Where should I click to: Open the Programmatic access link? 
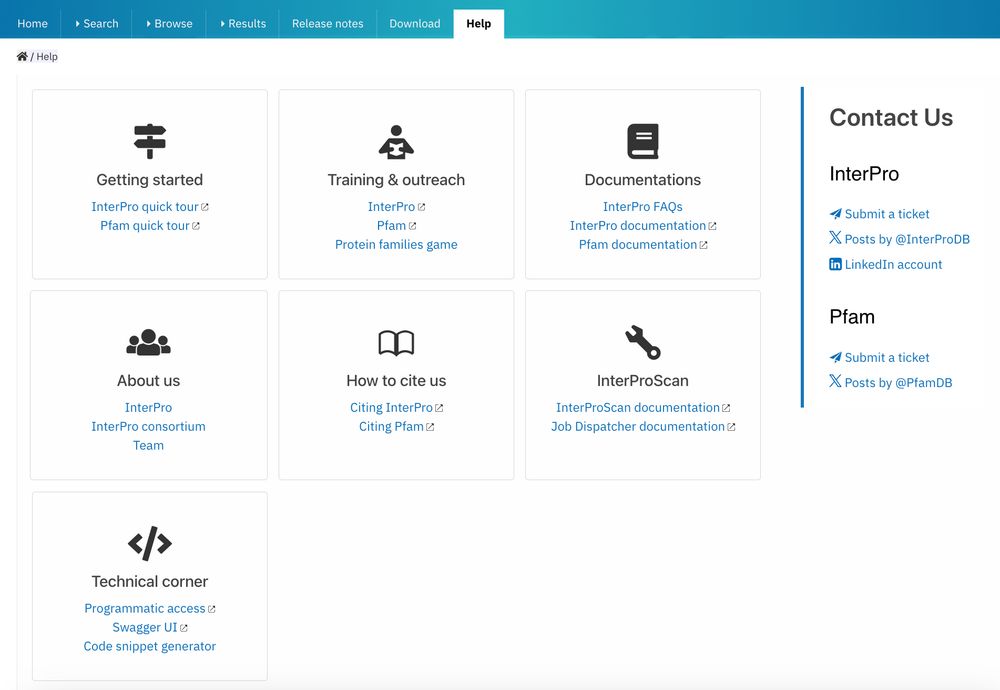(x=145, y=608)
